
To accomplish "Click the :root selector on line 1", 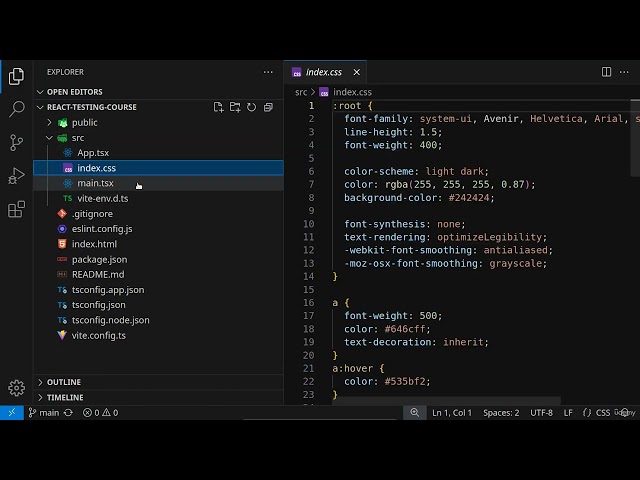I will coord(347,106).
